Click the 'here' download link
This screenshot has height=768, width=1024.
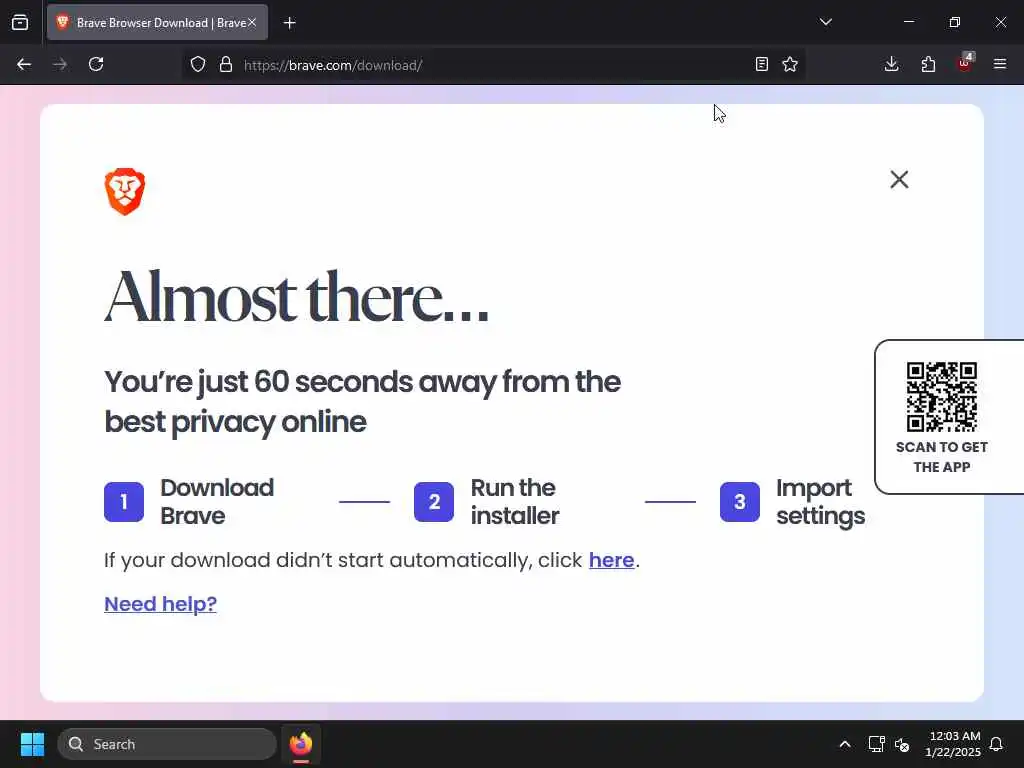click(611, 560)
